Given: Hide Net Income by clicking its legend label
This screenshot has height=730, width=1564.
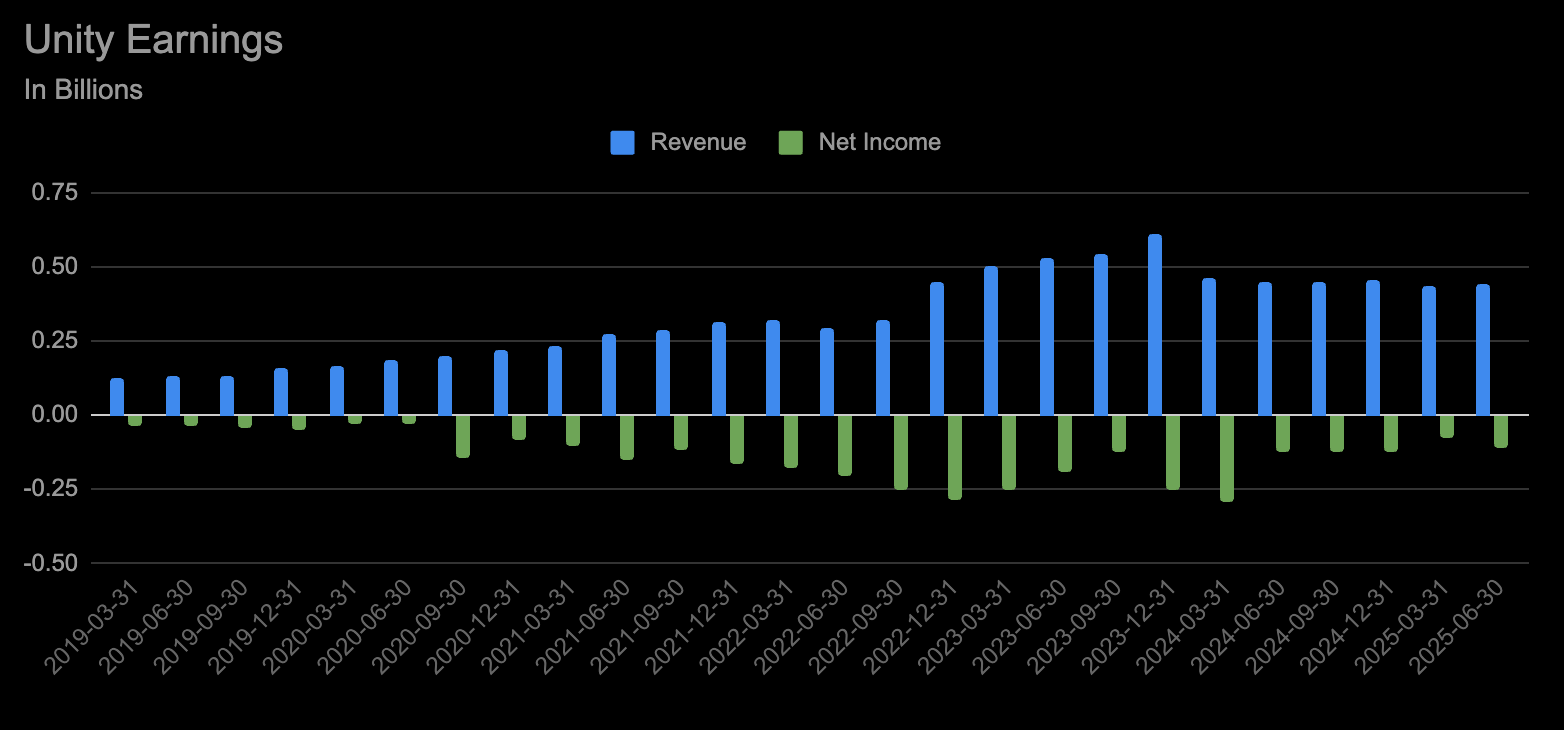Looking at the screenshot, I should pyautogui.click(x=879, y=142).
